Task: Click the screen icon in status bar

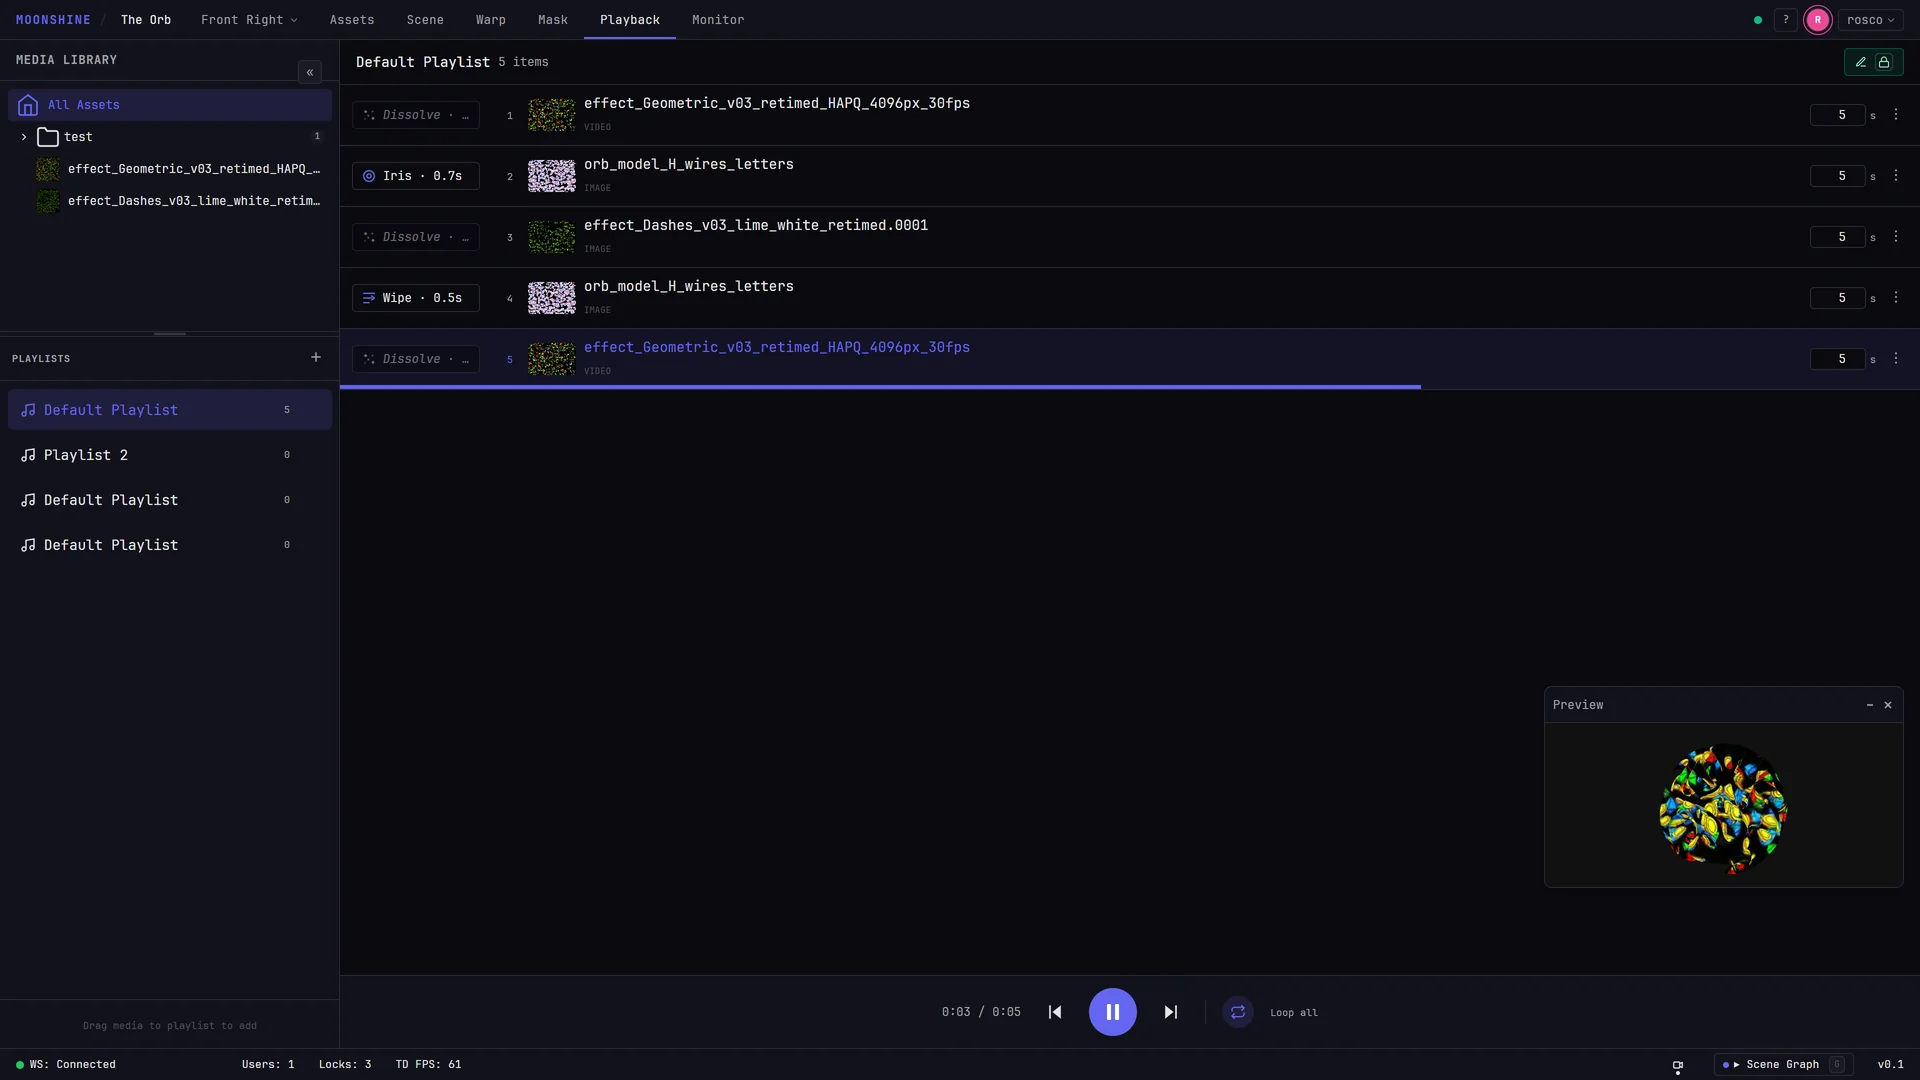Action: tap(1678, 1066)
